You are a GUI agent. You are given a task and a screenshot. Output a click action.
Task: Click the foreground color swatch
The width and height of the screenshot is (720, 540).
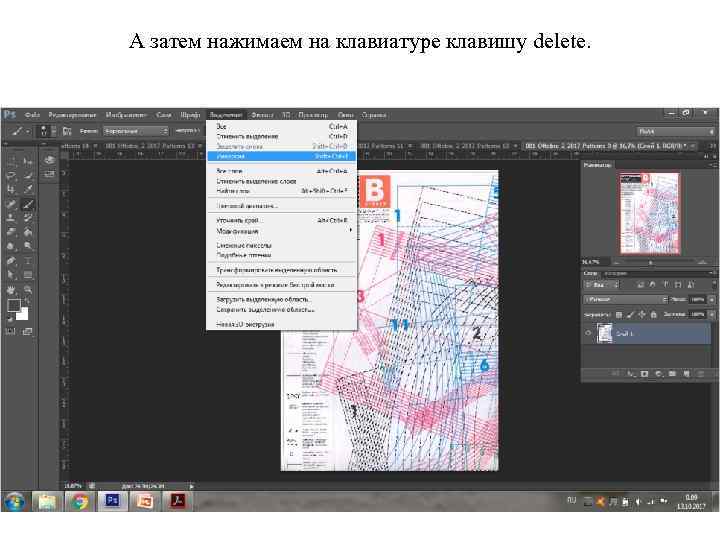click(x=12, y=304)
